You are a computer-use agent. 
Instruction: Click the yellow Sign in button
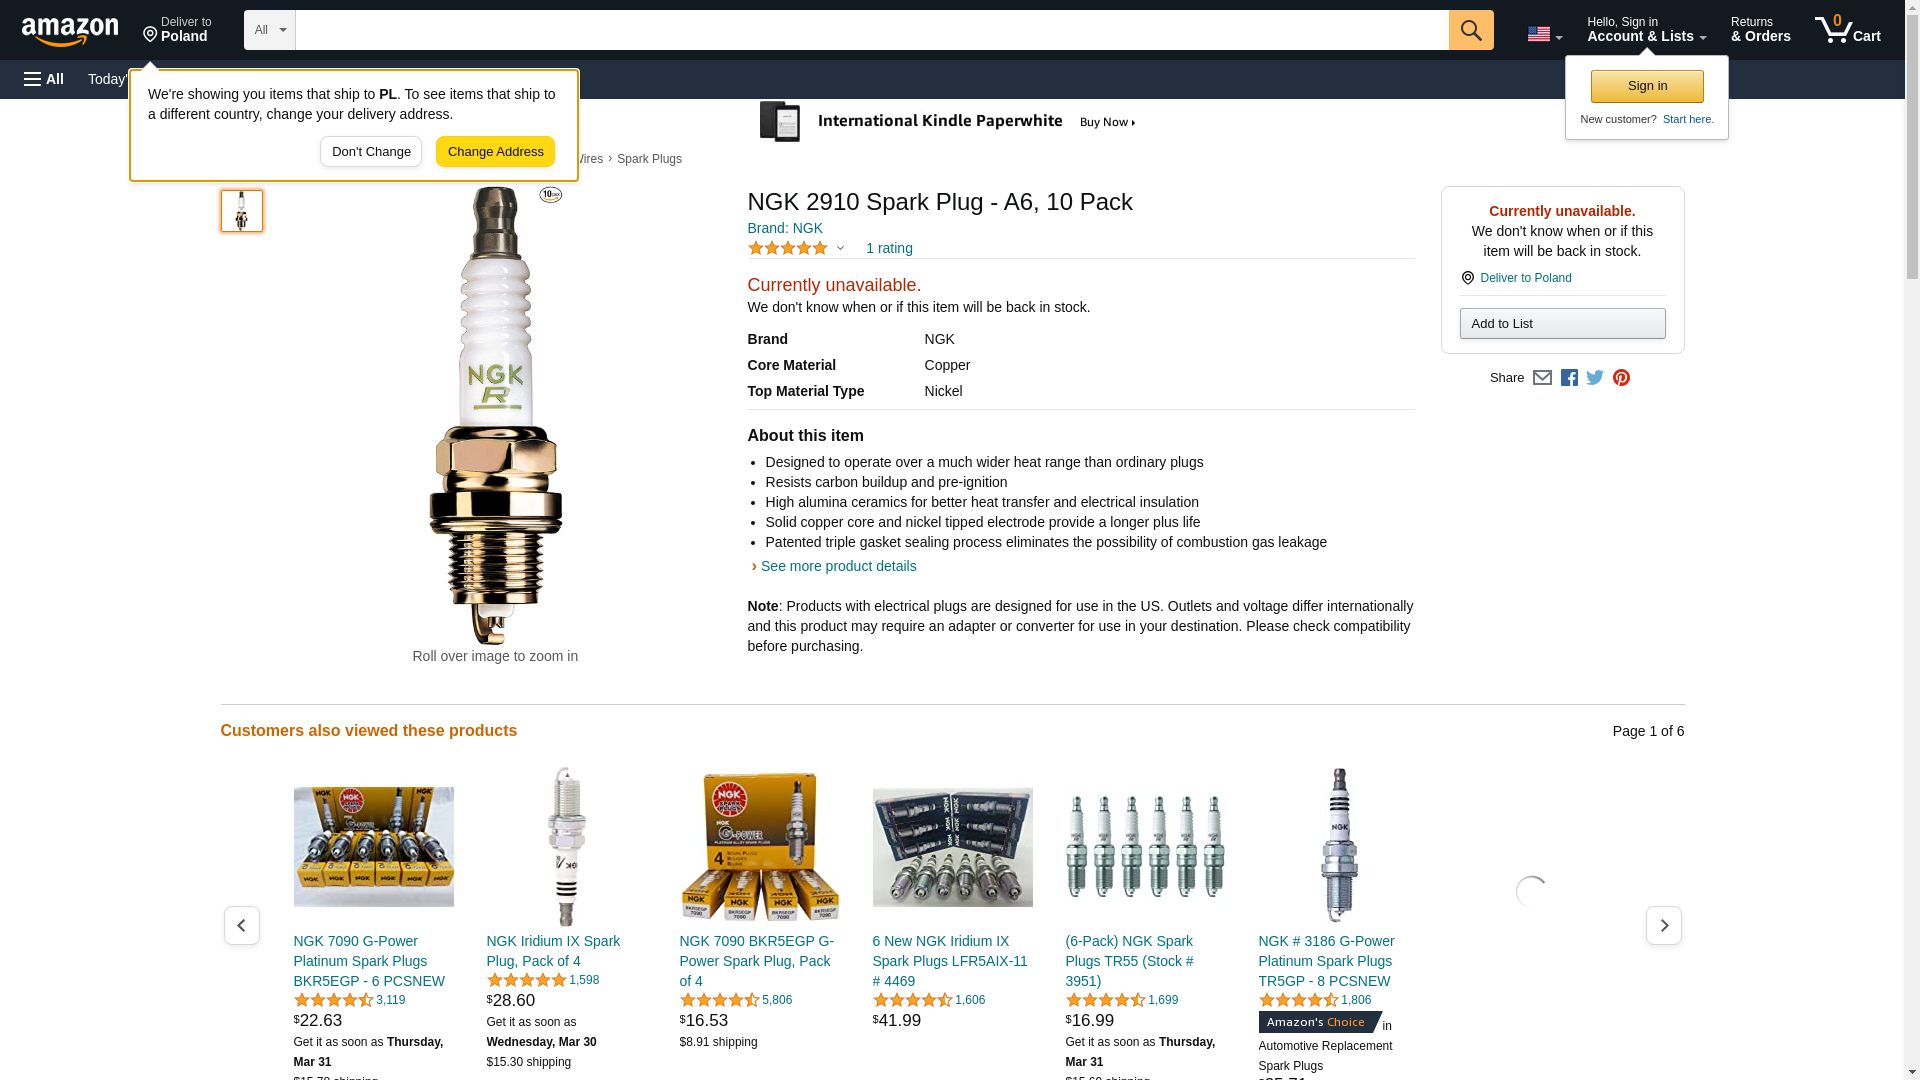[x=1647, y=86]
